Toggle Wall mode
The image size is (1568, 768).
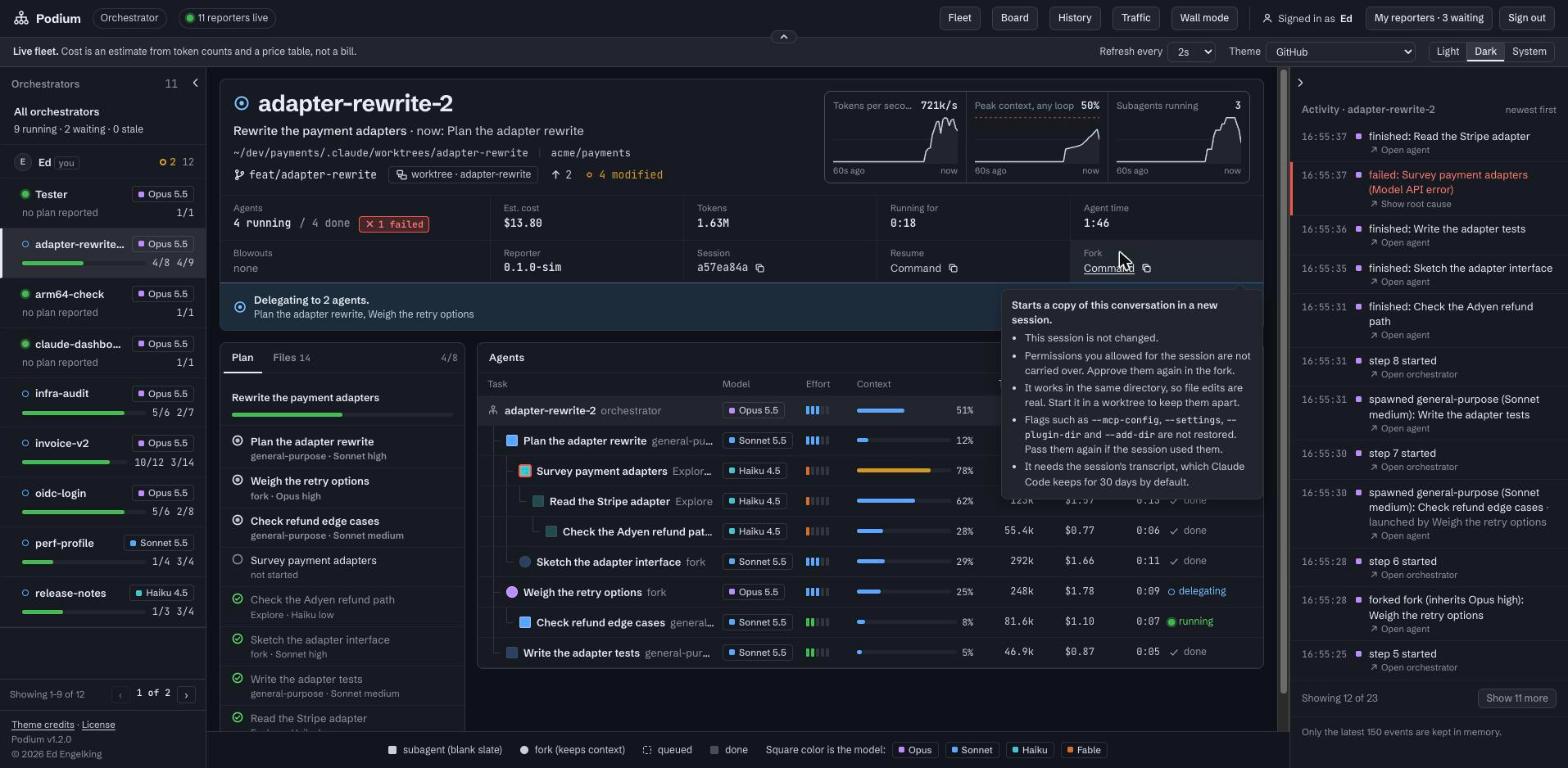coord(1204,18)
